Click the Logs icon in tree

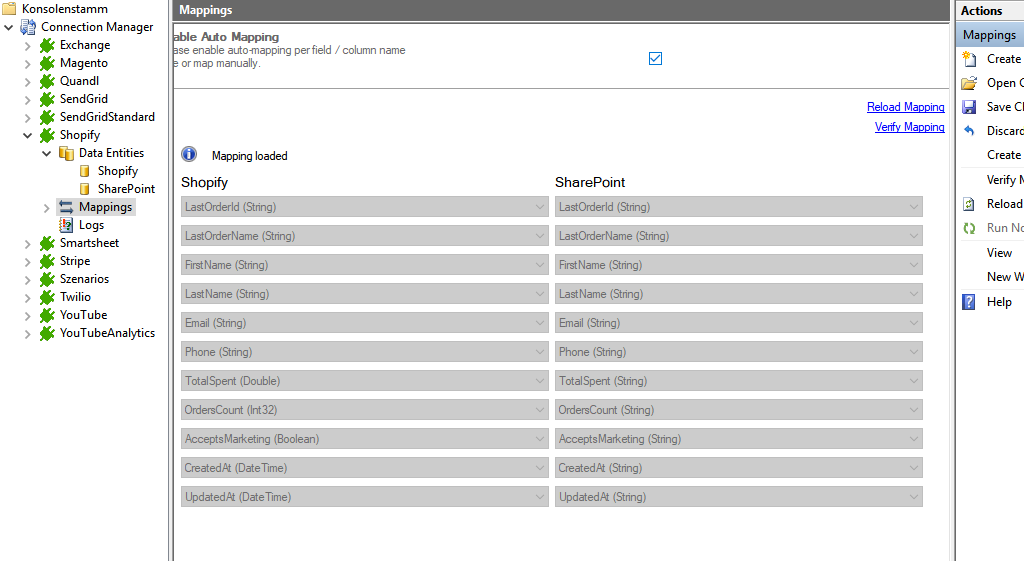tap(66, 225)
